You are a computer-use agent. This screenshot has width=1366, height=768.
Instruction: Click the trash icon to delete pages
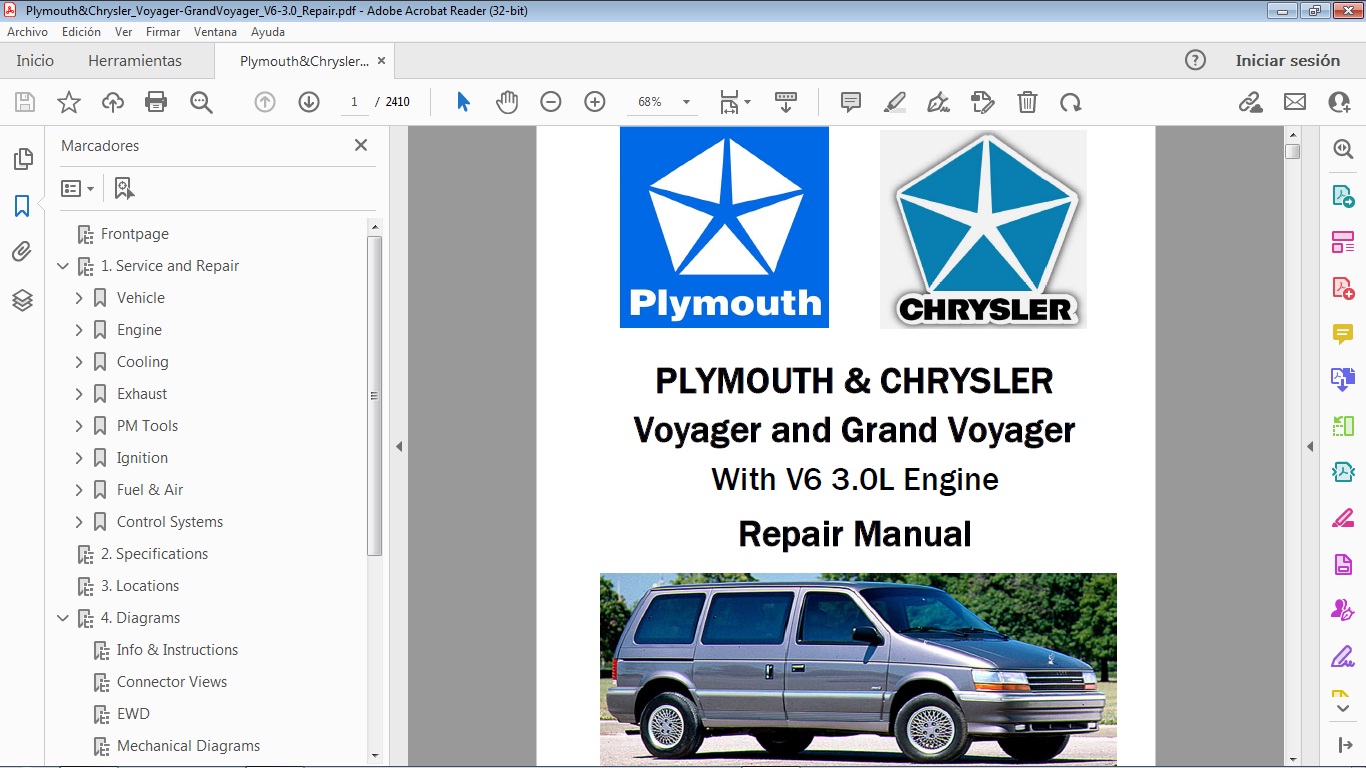pyautogui.click(x=1027, y=101)
